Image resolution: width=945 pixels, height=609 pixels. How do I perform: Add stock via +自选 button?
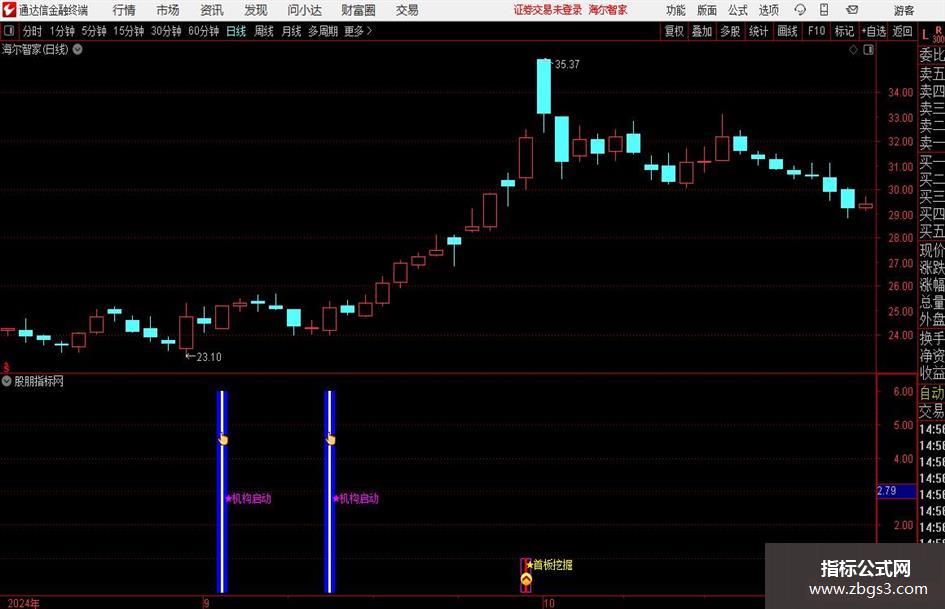coord(873,31)
